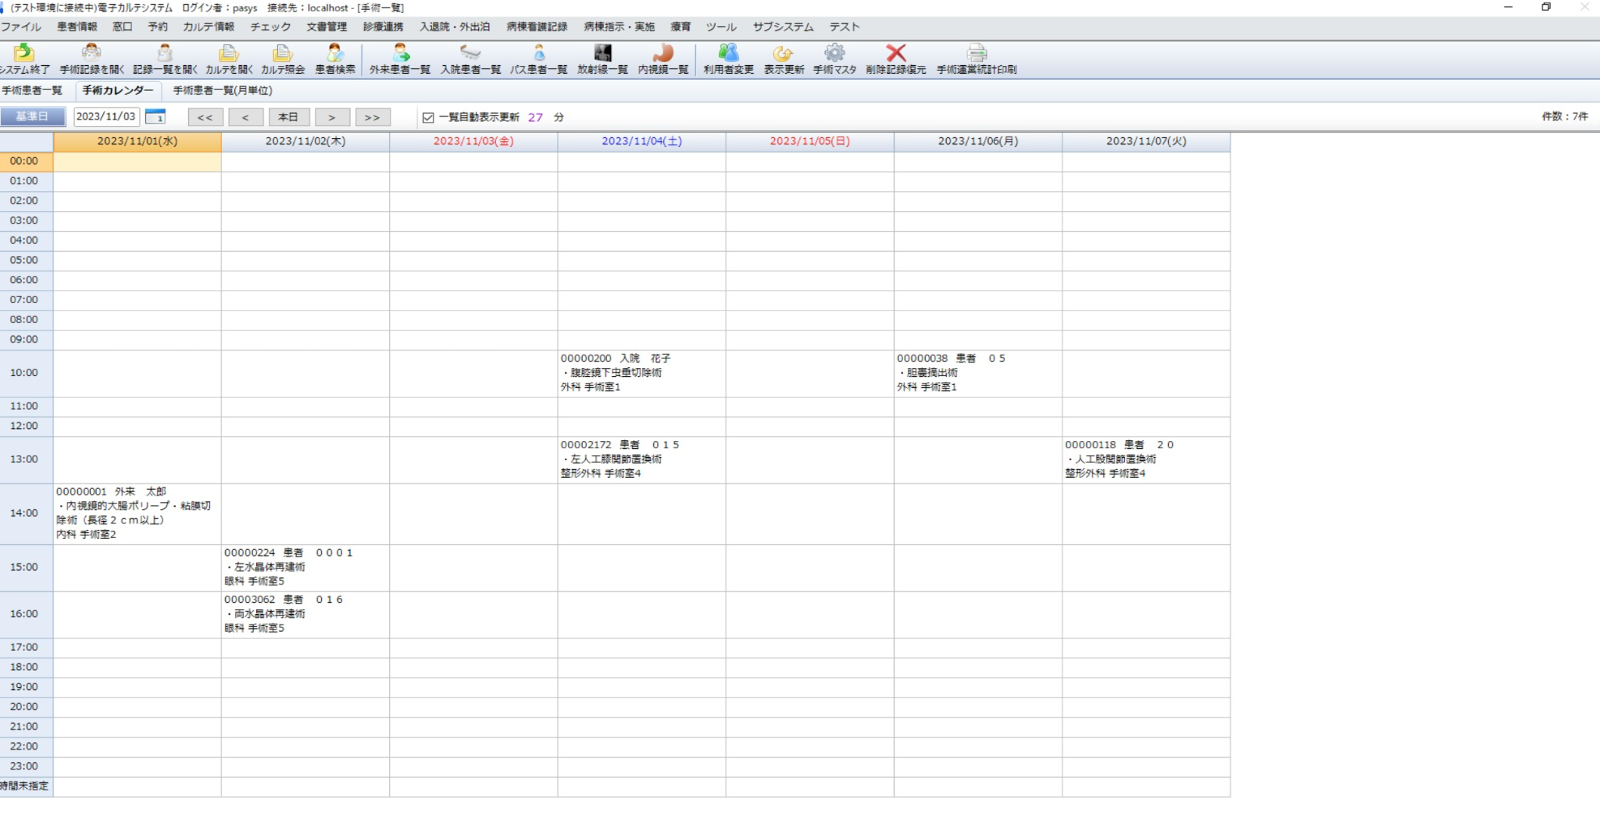Click the 内視鏡一覧 stomach icon
The width and height of the screenshot is (1600, 816).
[663, 54]
